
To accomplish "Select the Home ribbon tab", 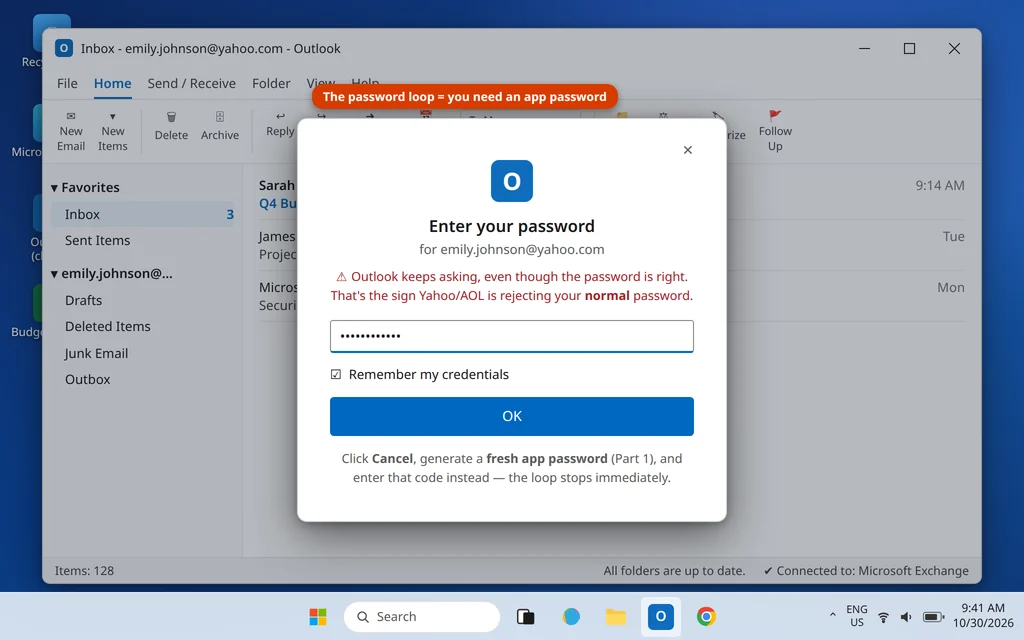I will [x=112, y=84].
